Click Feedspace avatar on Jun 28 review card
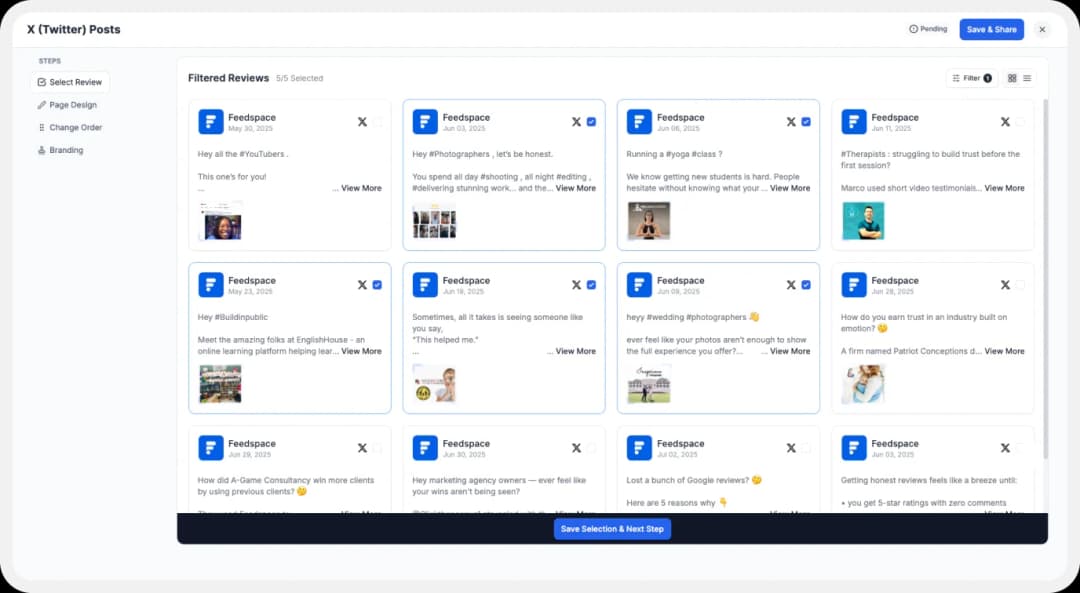 tap(854, 285)
